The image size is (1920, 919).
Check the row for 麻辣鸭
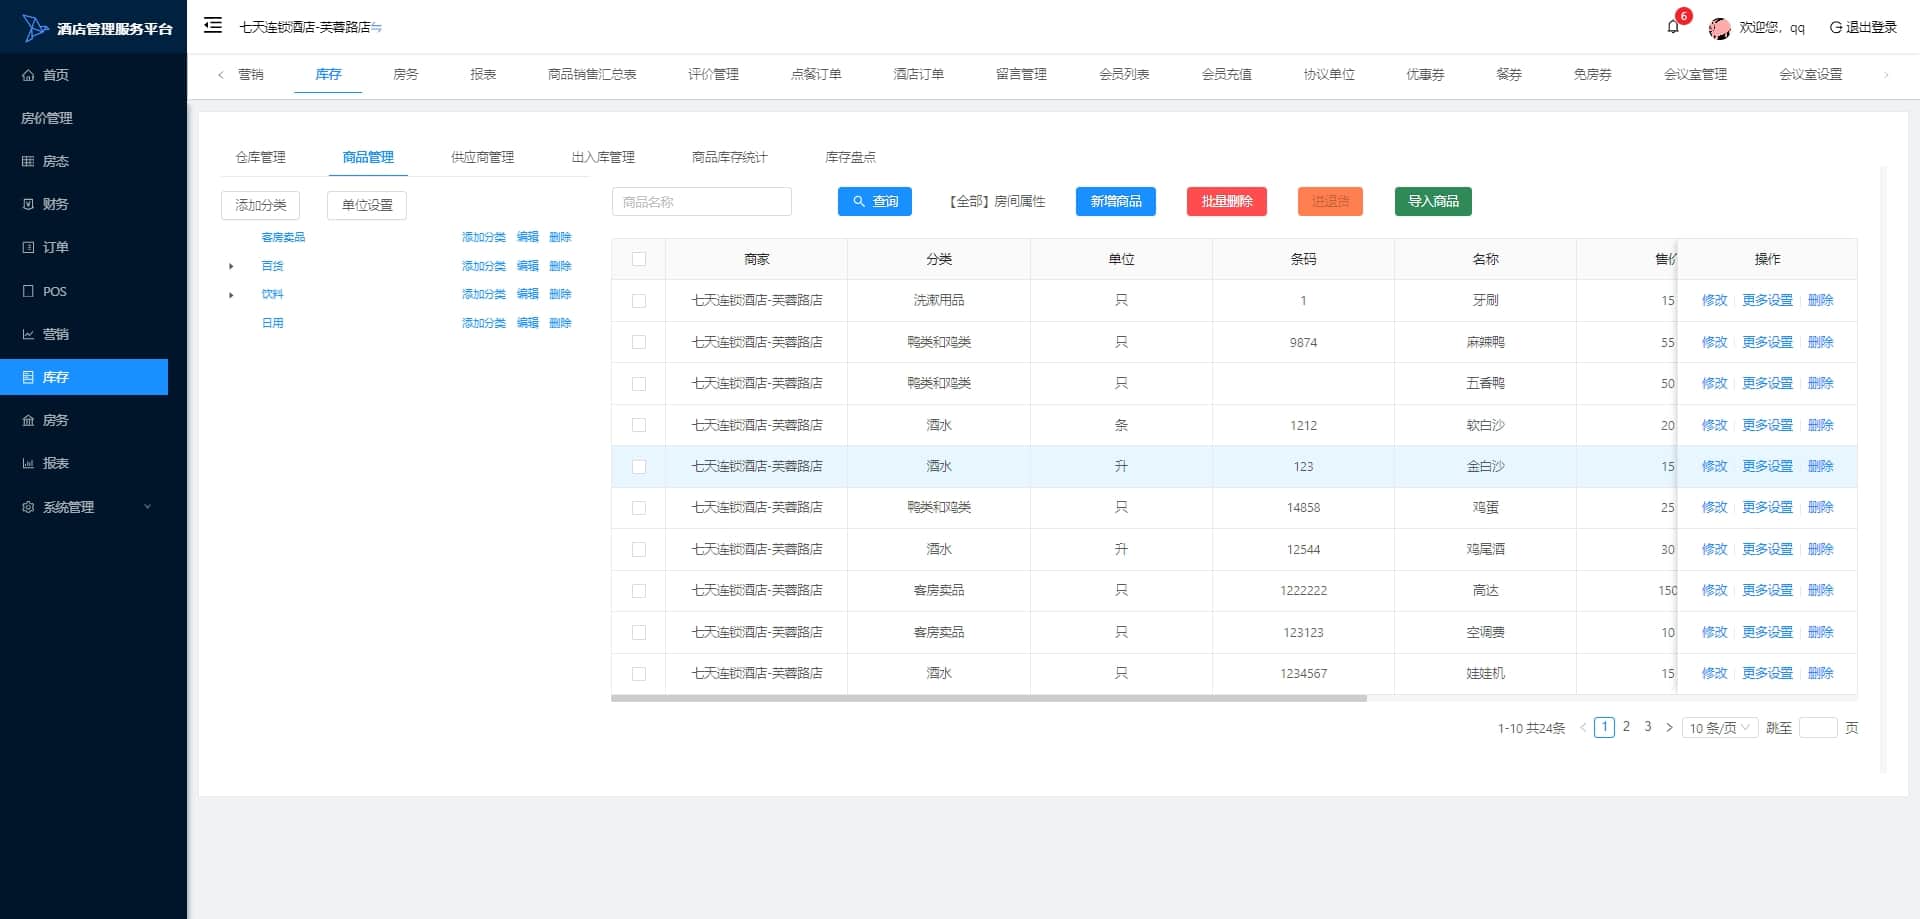pyautogui.click(x=639, y=342)
